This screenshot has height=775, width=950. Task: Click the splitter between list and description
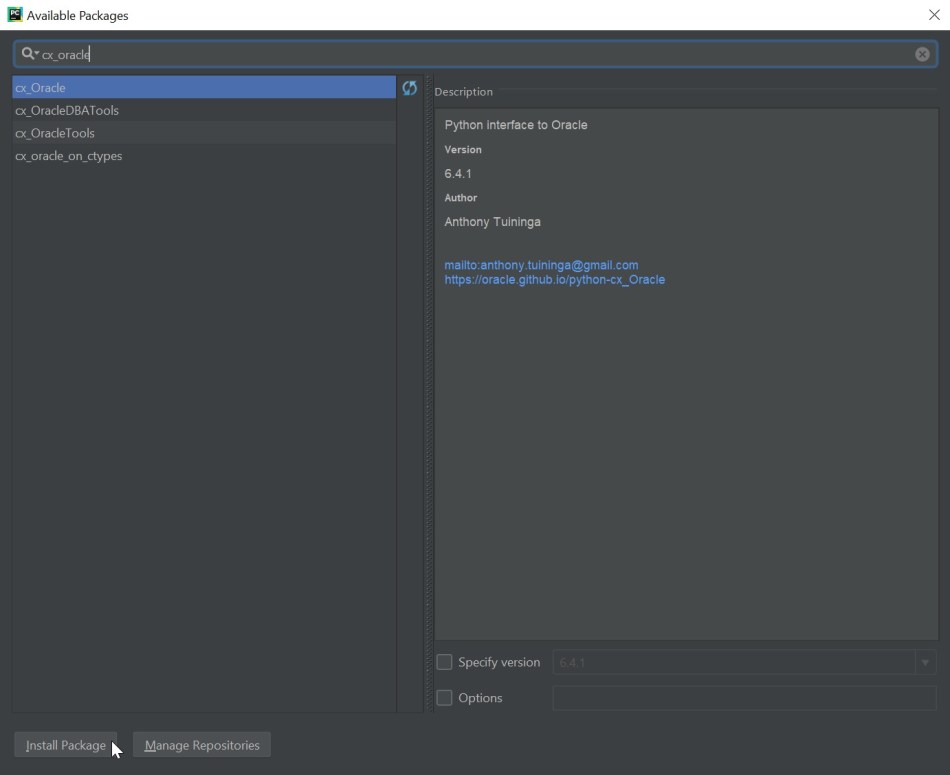coord(428,400)
